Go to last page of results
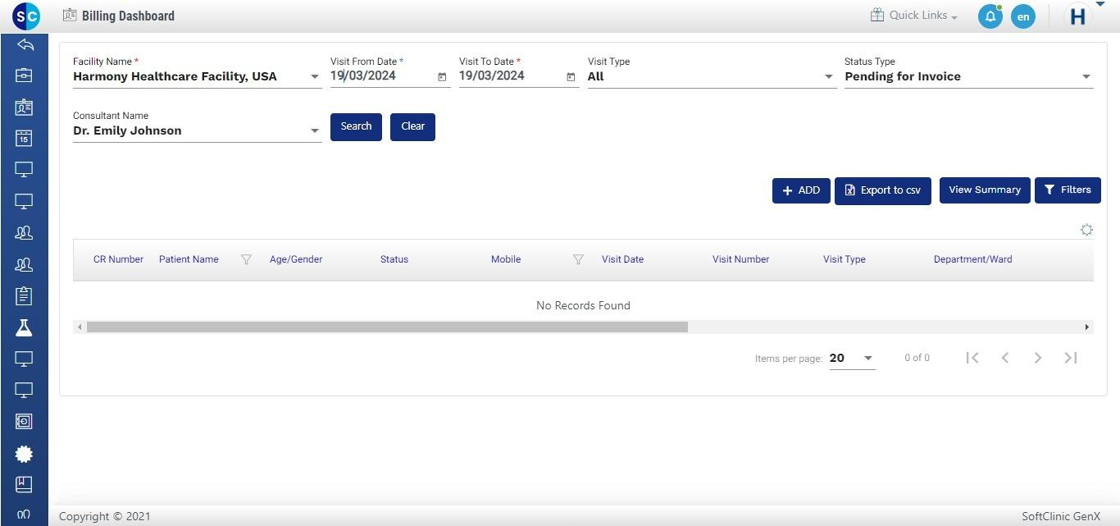Viewport: 1120px width, 526px height. [x=1070, y=358]
